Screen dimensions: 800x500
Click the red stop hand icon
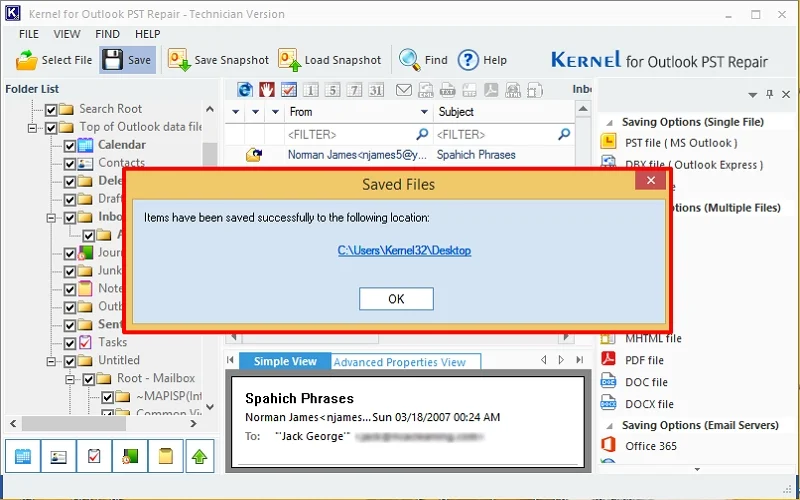267,90
